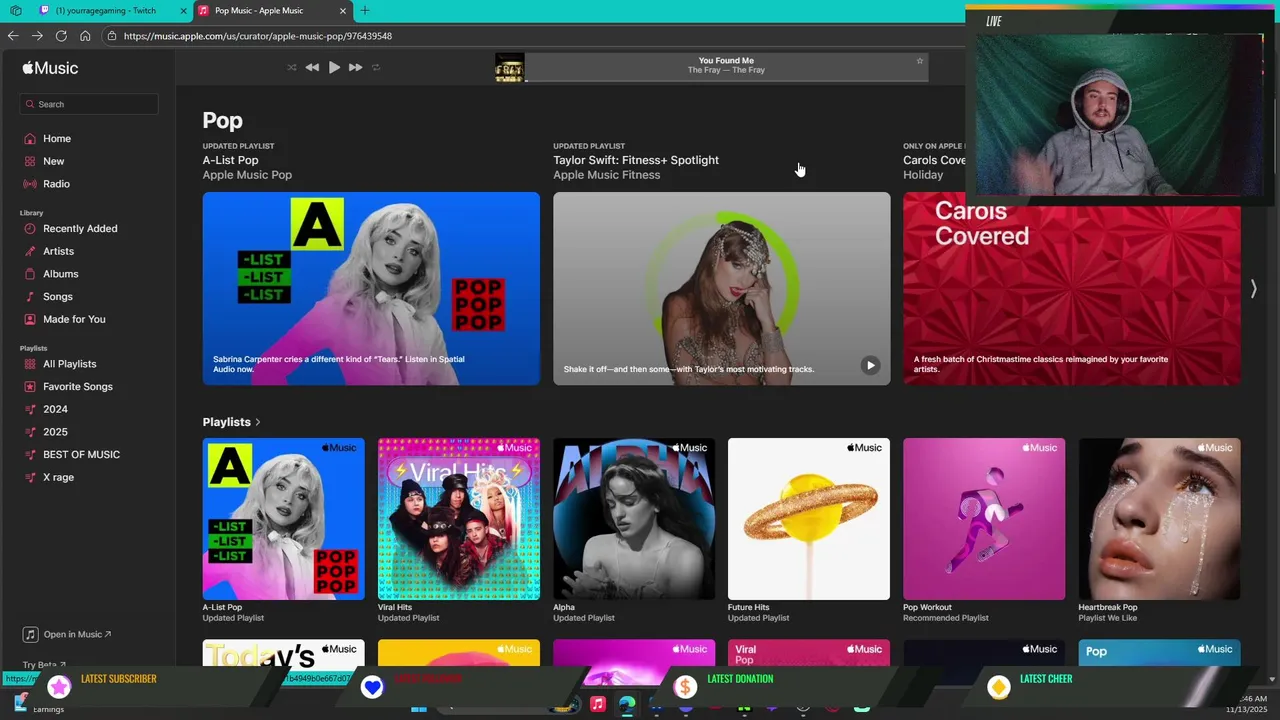Open the browser workspaces icon

point(16,11)
